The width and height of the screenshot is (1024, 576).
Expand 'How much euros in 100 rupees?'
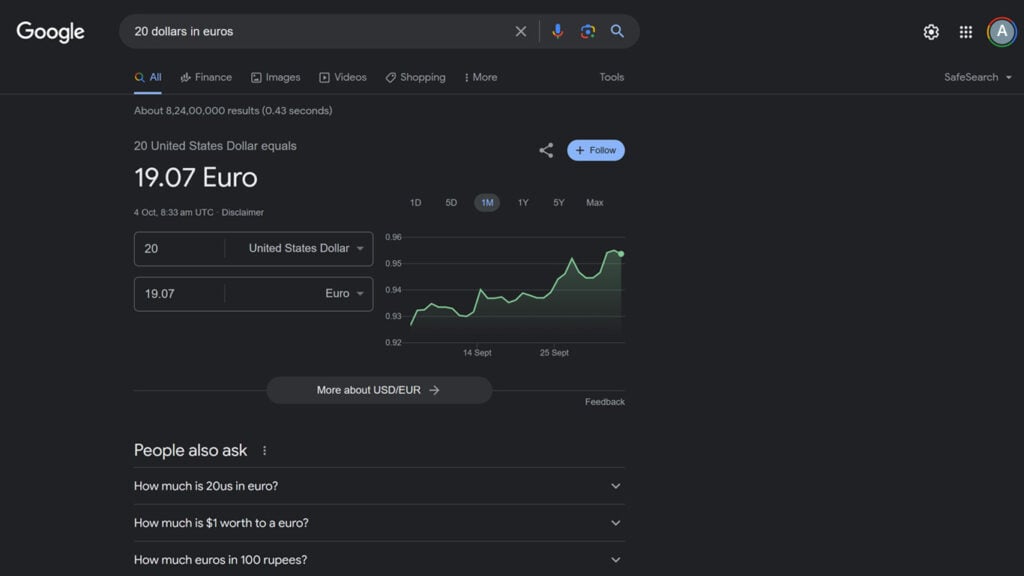379,560
